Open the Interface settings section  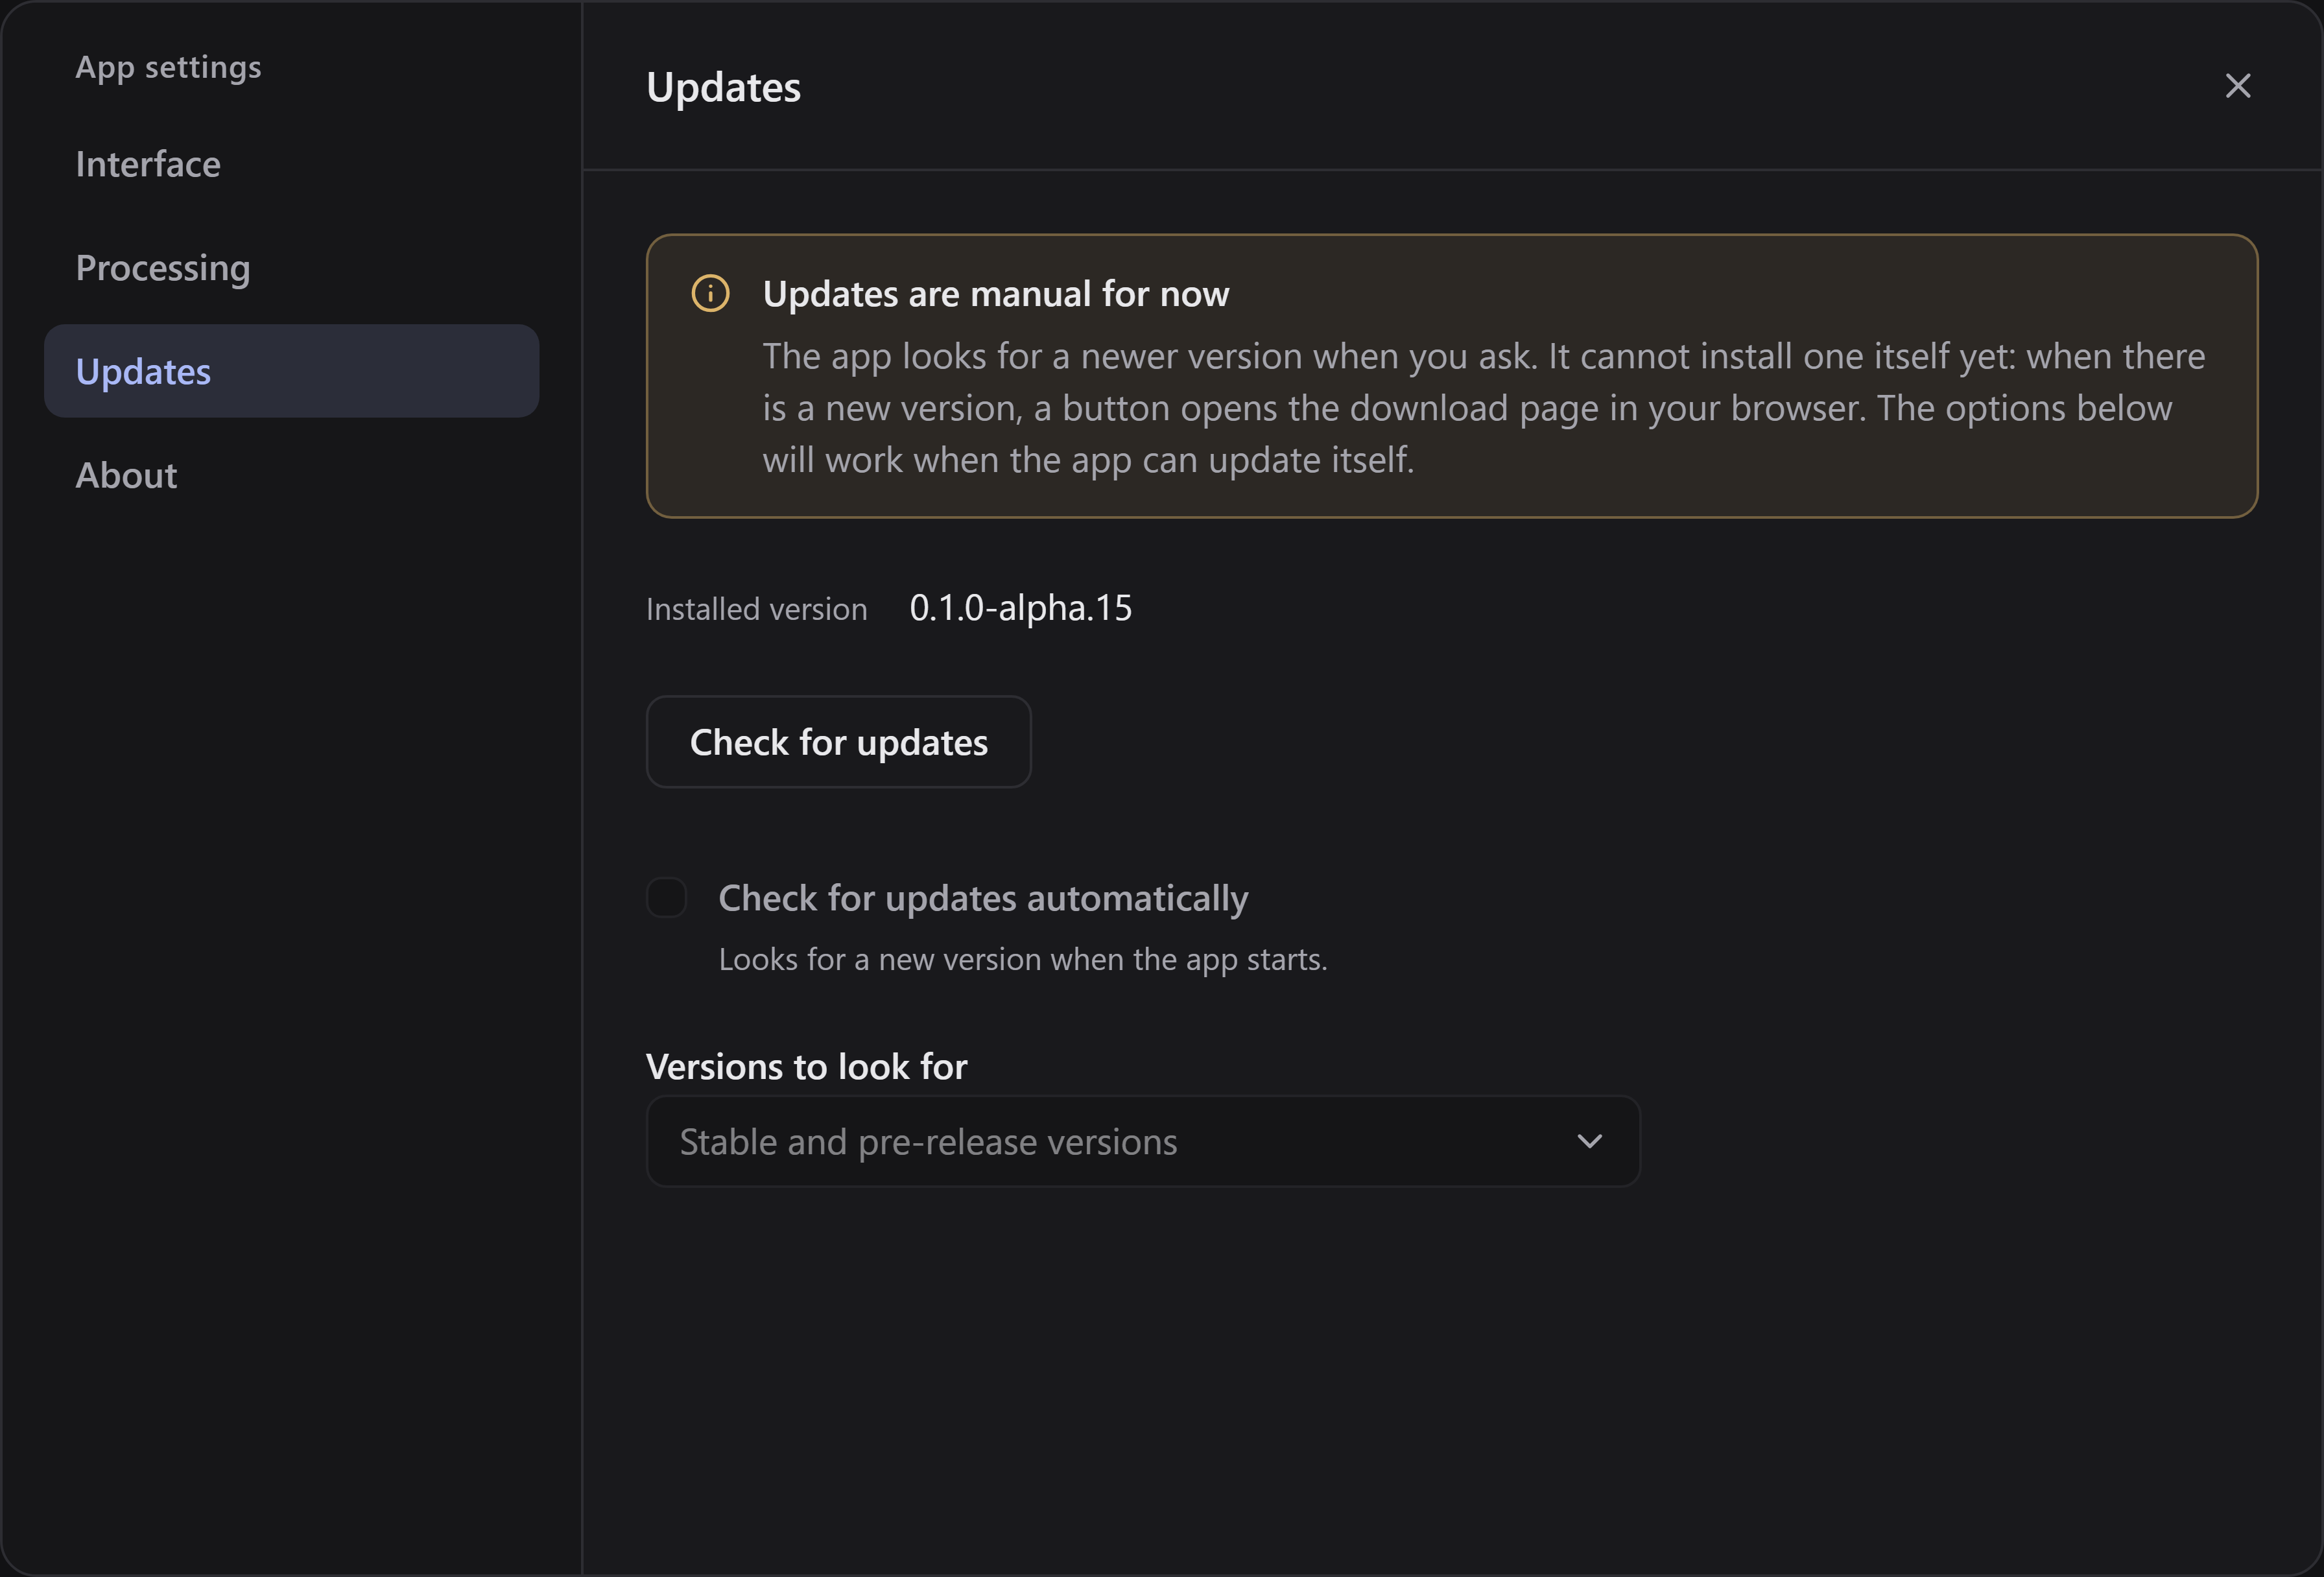[291, 164]
